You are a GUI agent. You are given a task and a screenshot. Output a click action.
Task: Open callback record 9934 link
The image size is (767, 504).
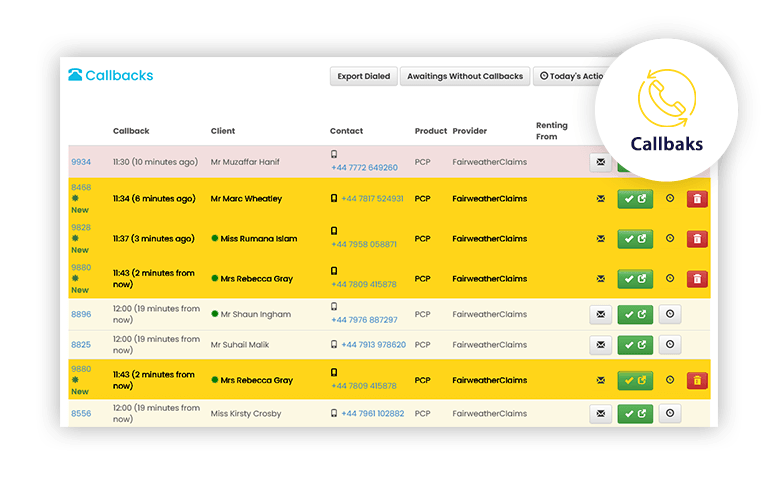pyautogui.click(x=81, y=162)
